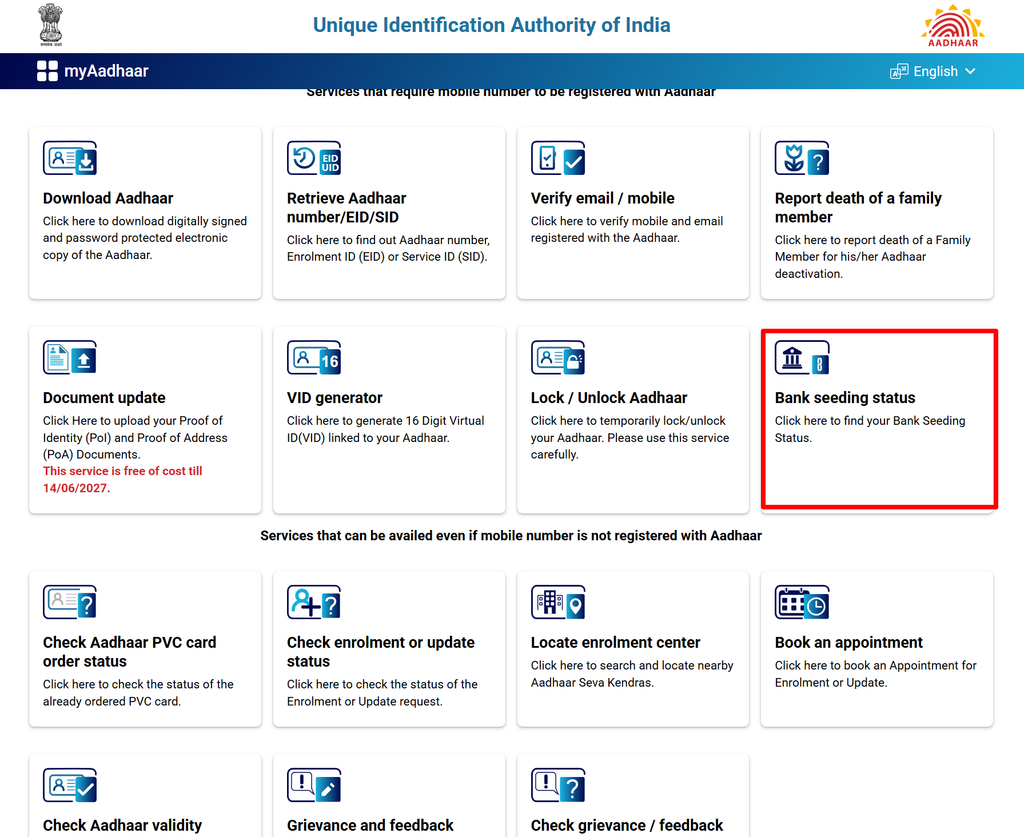The height and width of the screenshot is (837, 1024).
Task: Click the Government of India emblem
Action: click(x=50, y=25)
